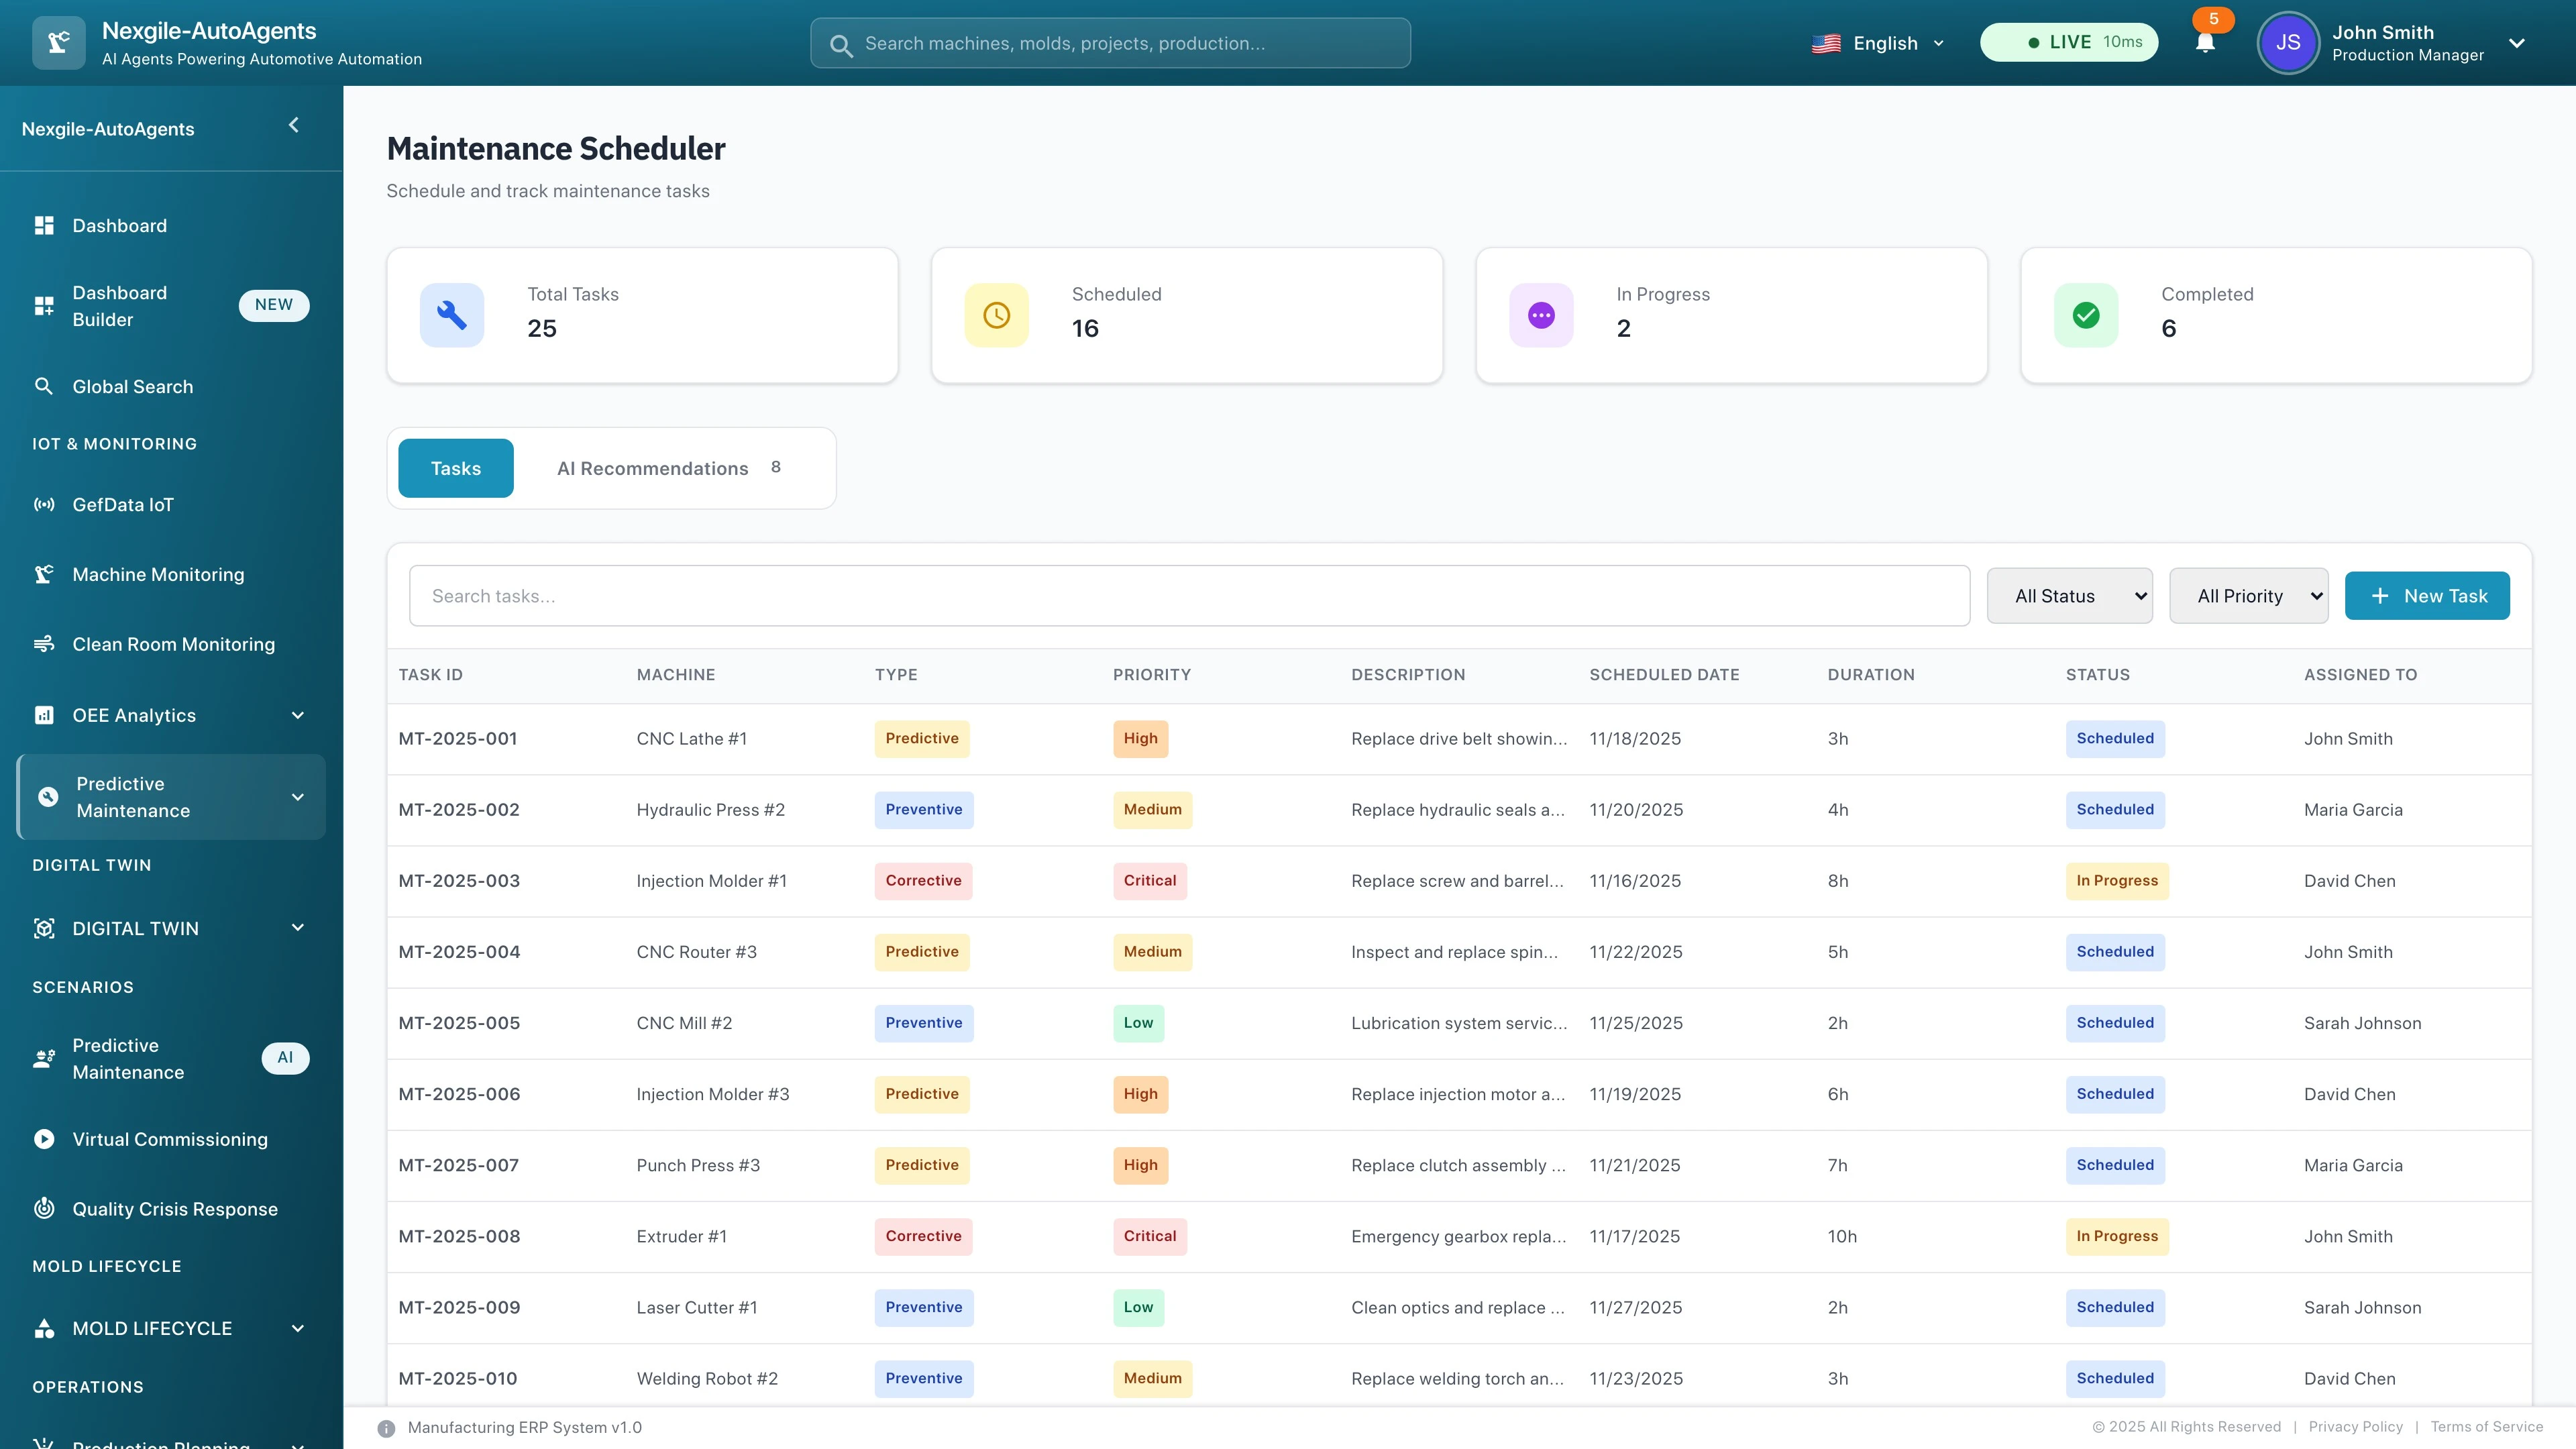This screenshot has height=1449, width=2576.
Task: Click the notifications bell icon
Action: (2205, 44)
